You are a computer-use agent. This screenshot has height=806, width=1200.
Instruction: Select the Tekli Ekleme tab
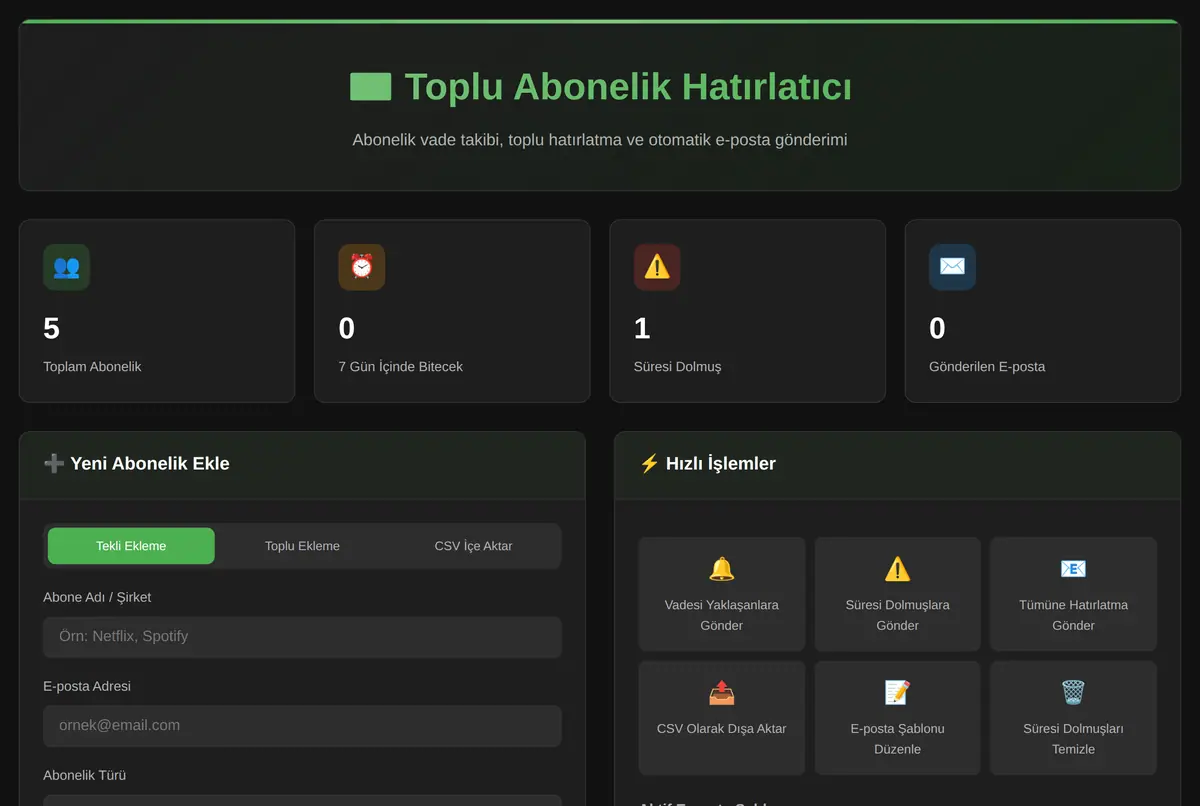(131, 546)
